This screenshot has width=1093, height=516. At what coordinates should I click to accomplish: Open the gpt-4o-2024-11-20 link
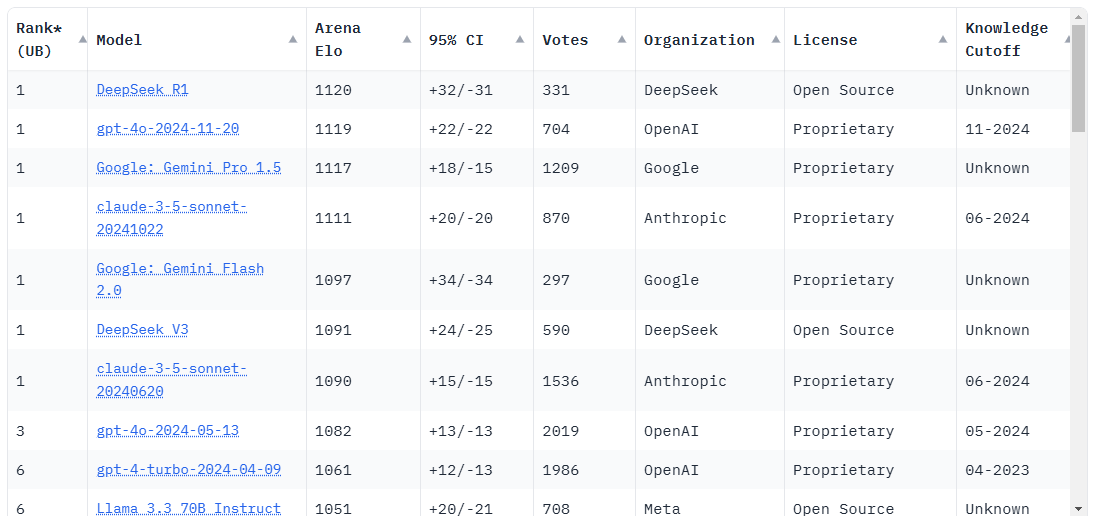coord(167,129)
